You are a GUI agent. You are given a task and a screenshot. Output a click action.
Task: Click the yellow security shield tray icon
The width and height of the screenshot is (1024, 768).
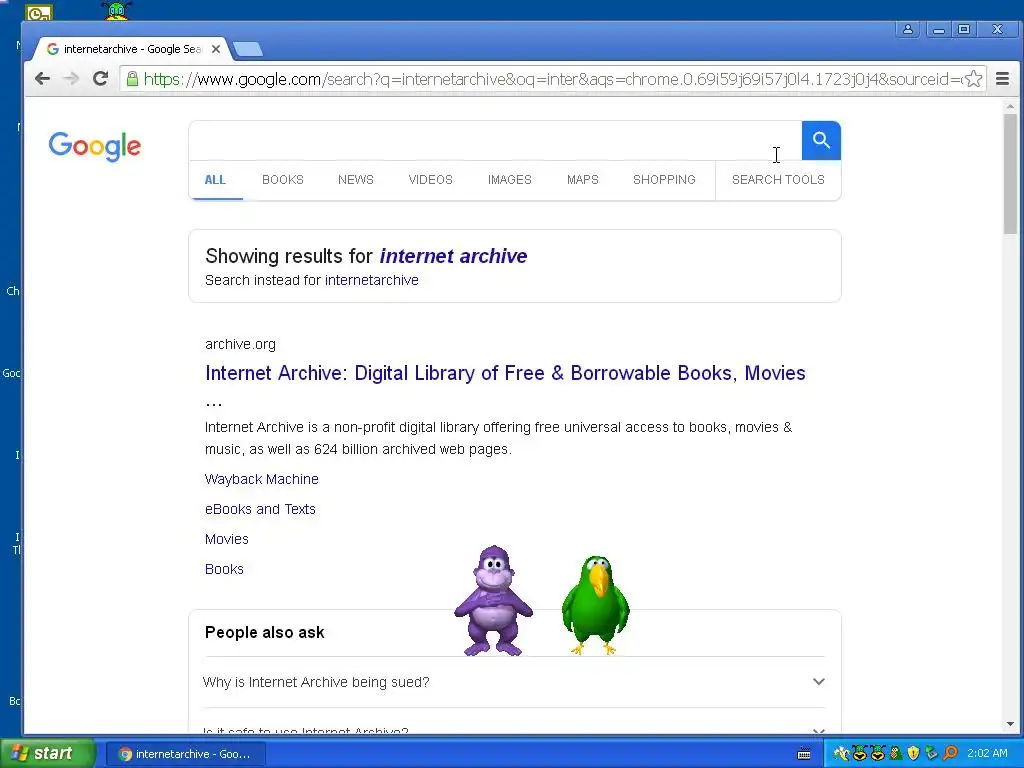click(x=913, y=754)
